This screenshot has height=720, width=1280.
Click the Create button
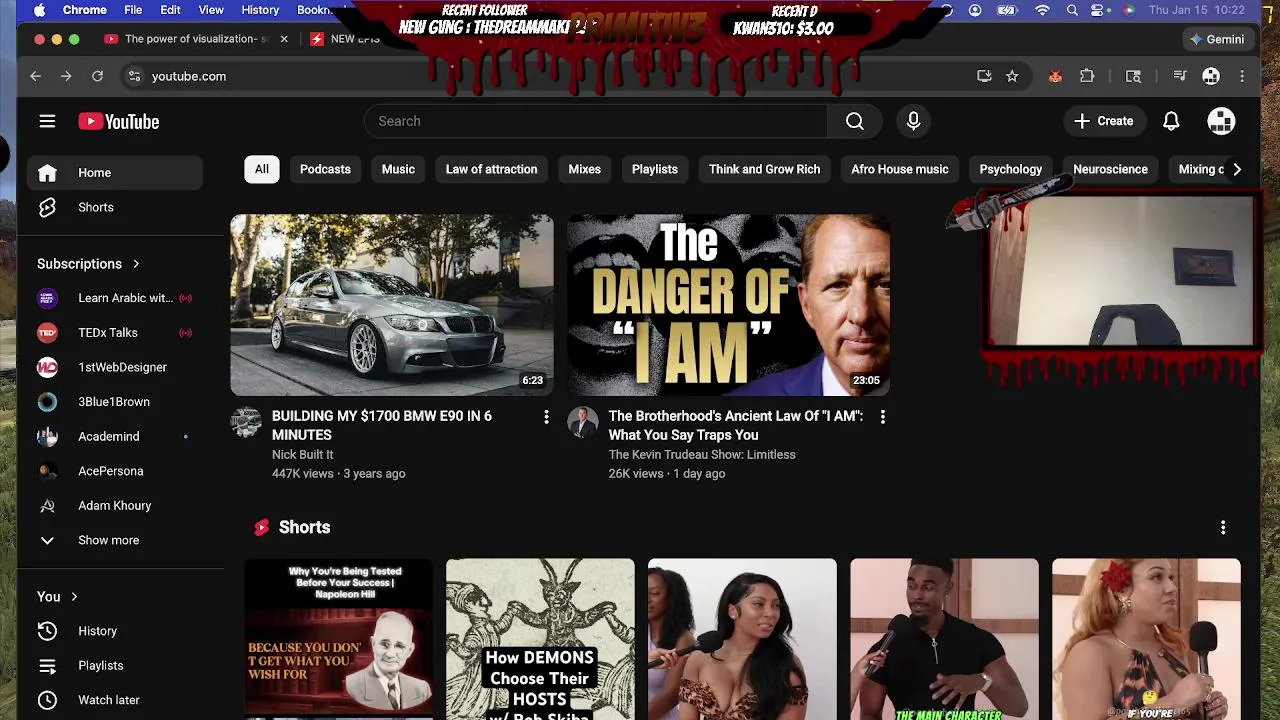[x=1104, y=121]
